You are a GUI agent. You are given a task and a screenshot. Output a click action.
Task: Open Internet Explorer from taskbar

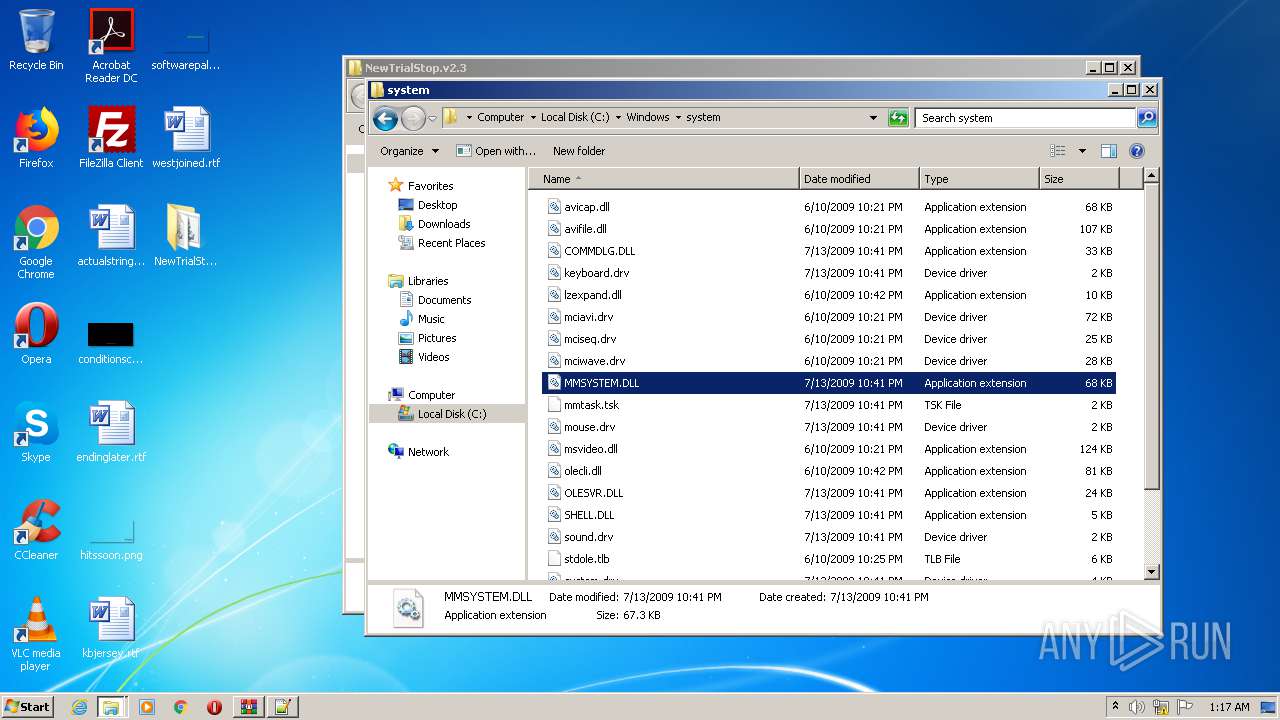pos(79,707)
